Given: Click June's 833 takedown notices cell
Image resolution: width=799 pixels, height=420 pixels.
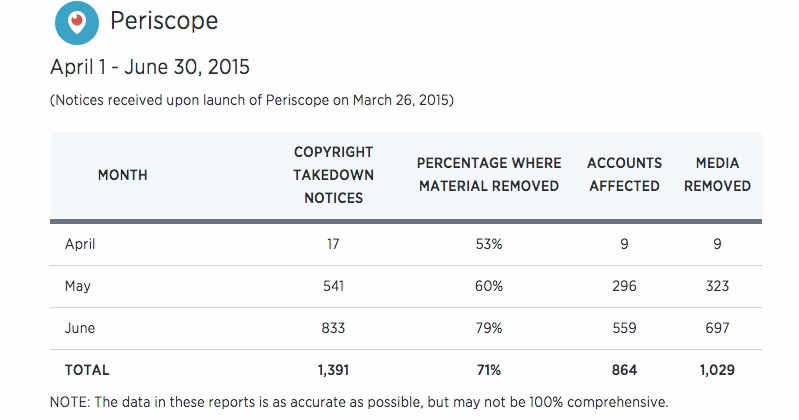Looking at the screenshot, I should [x=333, y=328].
